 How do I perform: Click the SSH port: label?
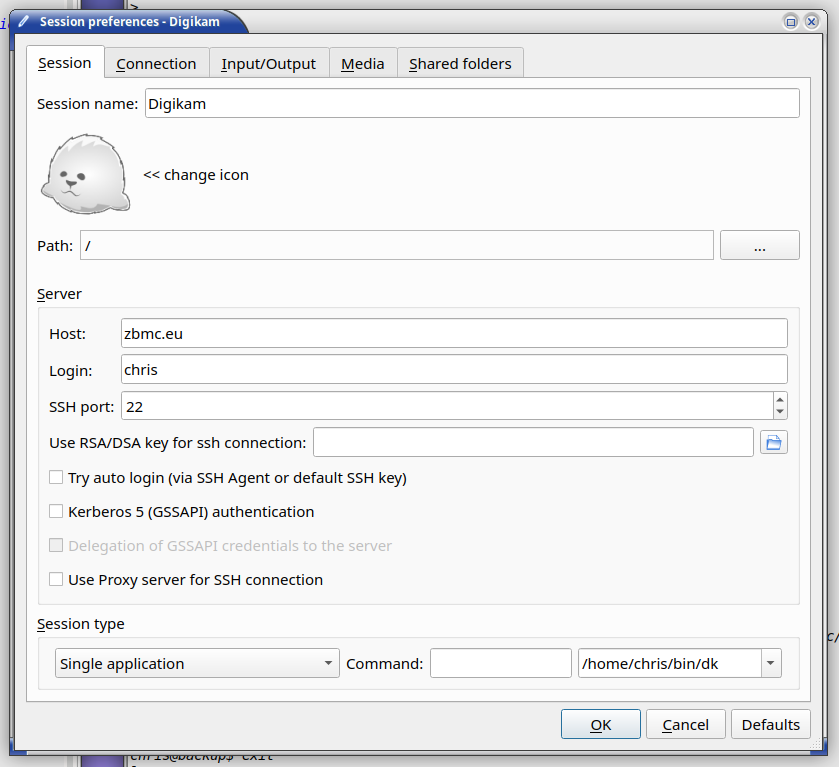coord(82,407)
